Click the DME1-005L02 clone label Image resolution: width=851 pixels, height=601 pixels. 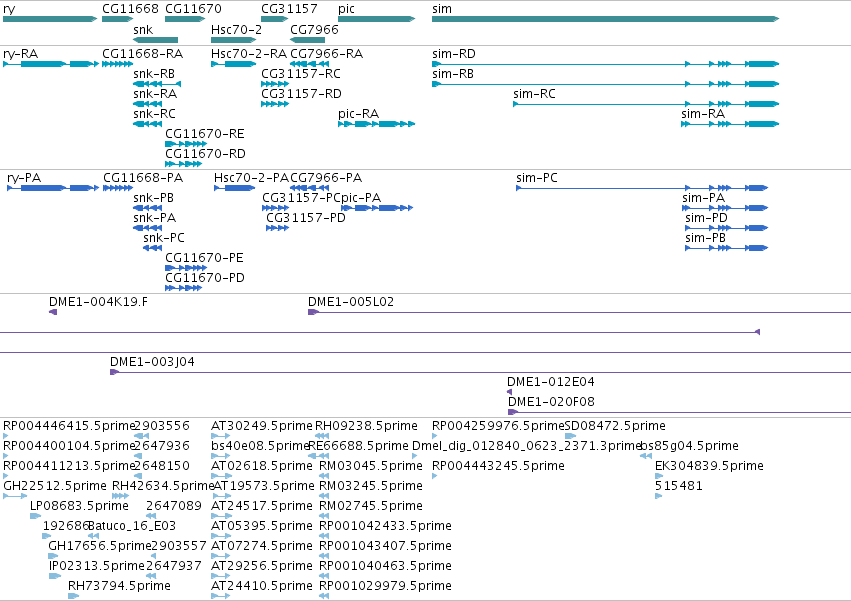click(351, 302)
